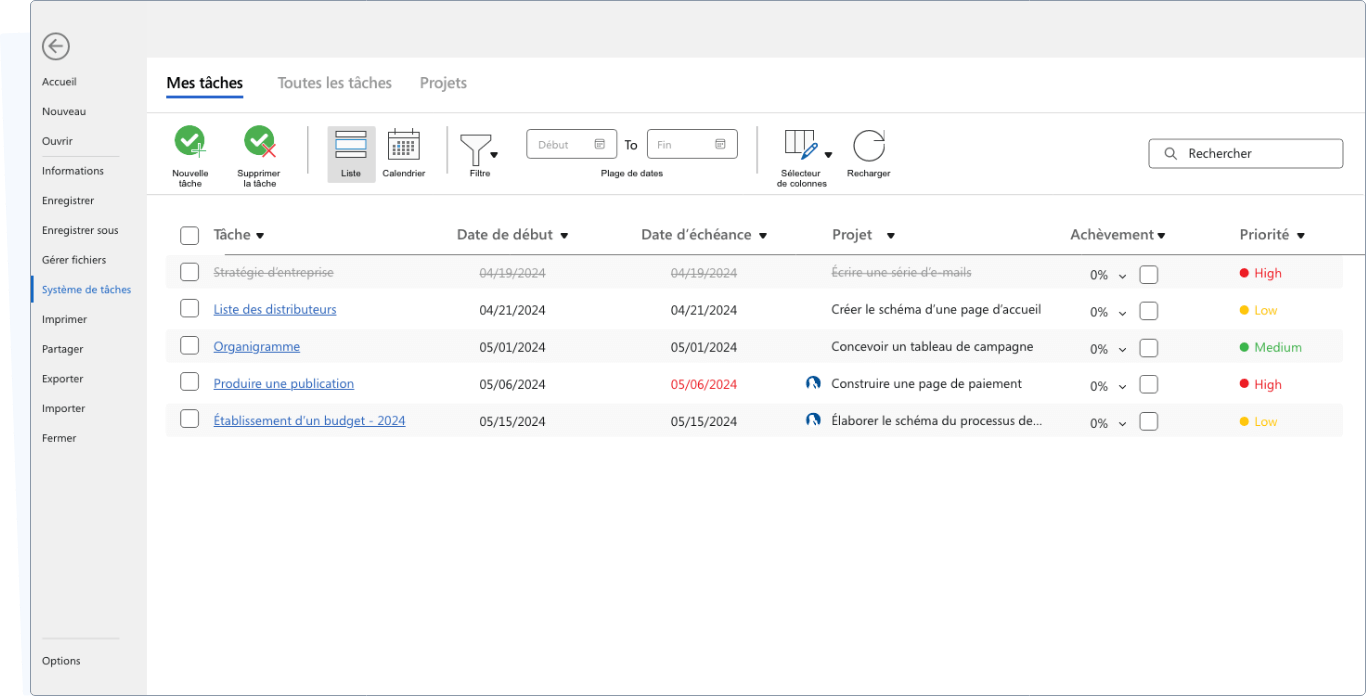Go to Accueil in sidebar
This screenshot has width=1366, height=696.
pyautogui.click(x=59, y=82)
